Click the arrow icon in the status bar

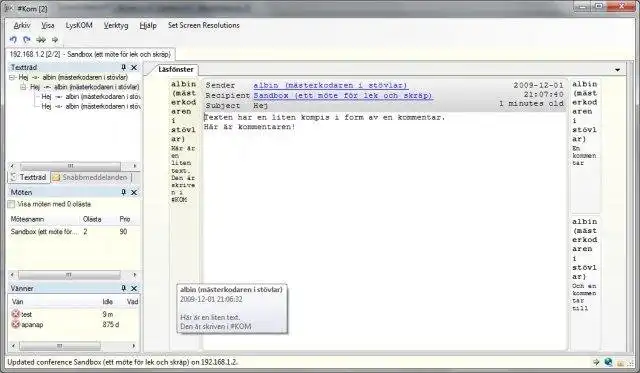[596, 362]
